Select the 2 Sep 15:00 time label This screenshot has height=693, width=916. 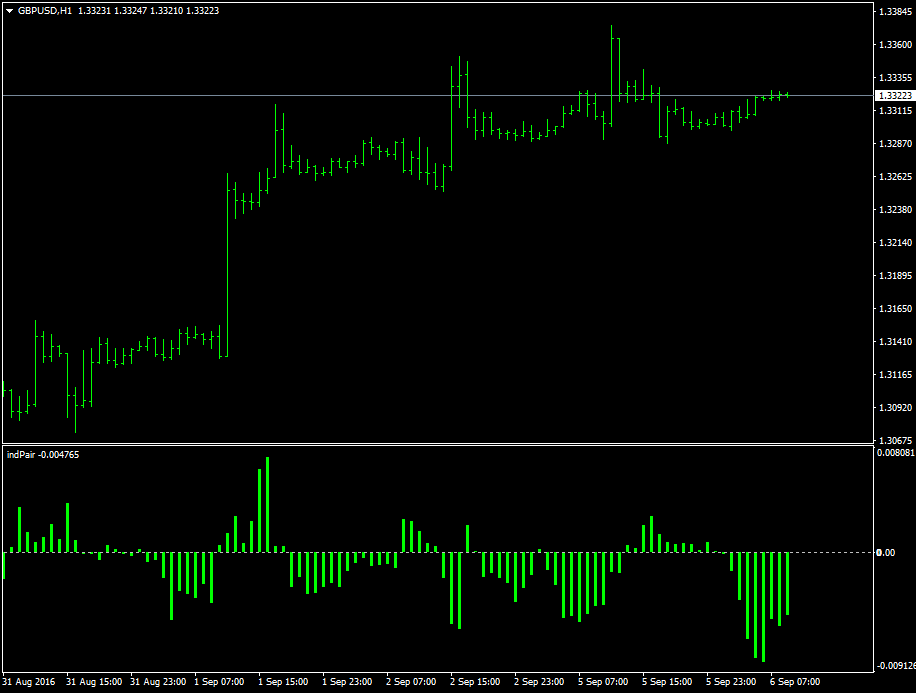click(475, 682)
